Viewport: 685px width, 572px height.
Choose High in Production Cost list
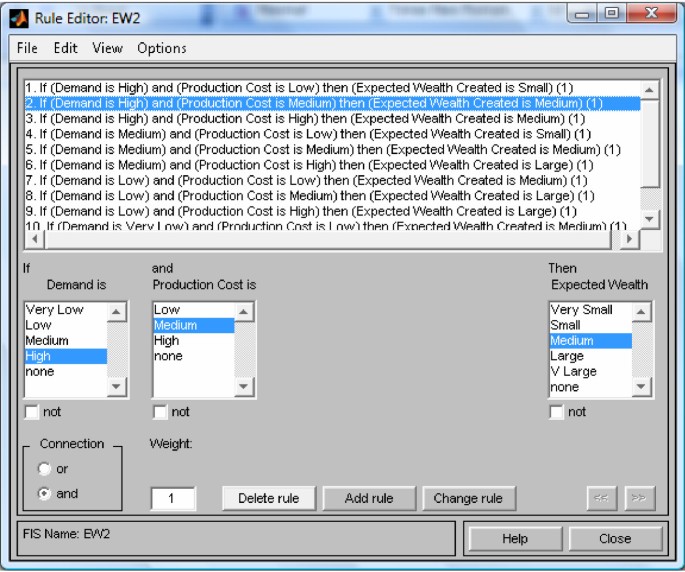click(x=194, y=341)
